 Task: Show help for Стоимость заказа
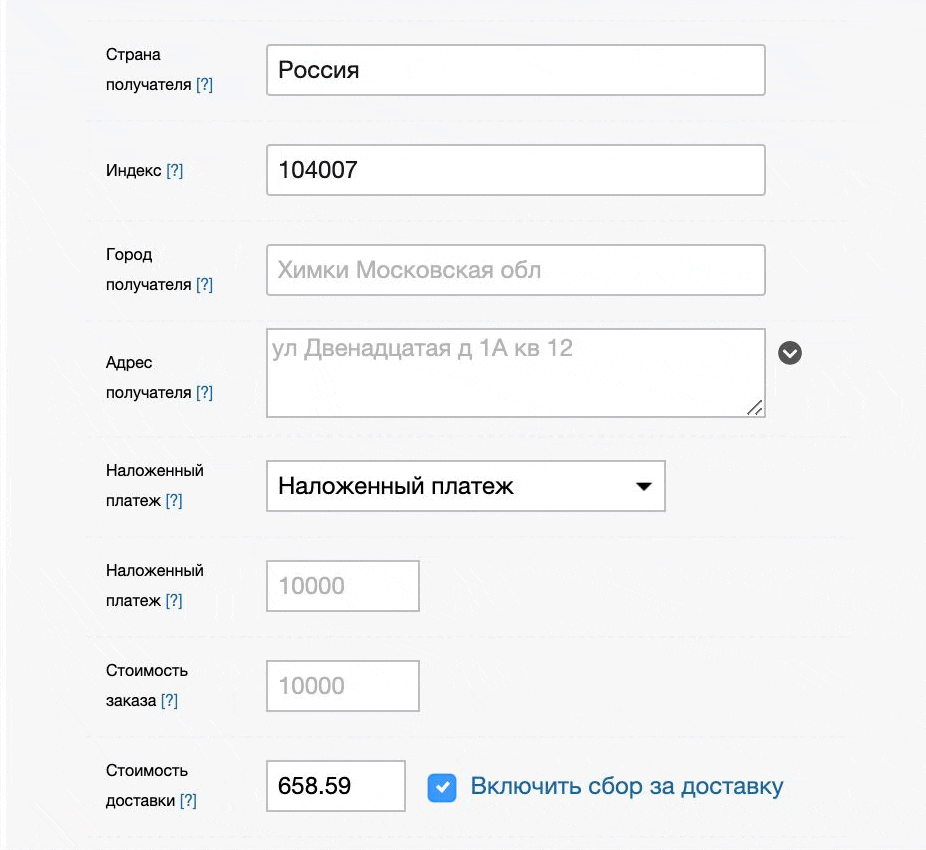(169, 701)
